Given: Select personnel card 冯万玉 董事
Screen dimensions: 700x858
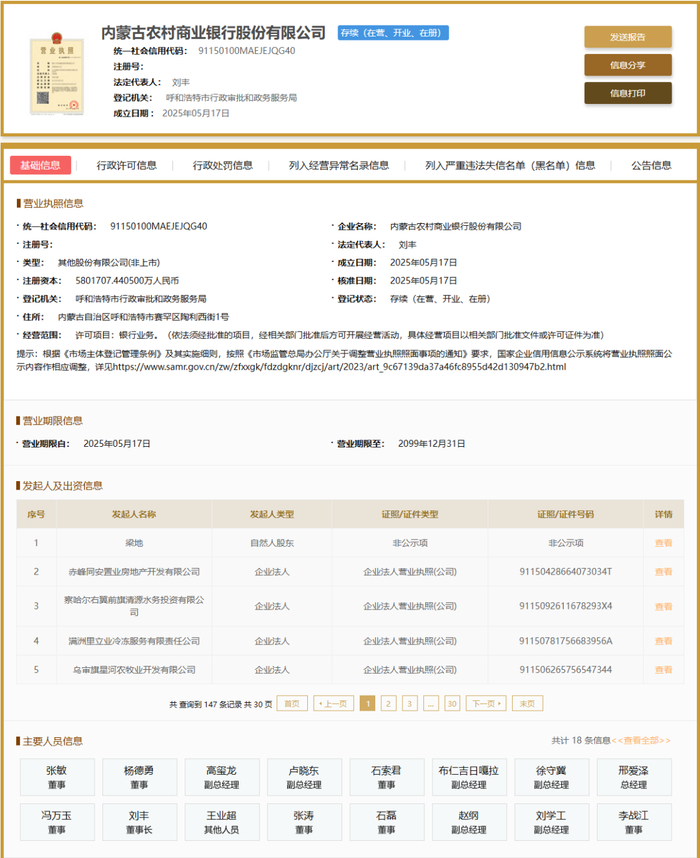Looking at the screenshot, I should pyautogui.click(x=57, y=822).
